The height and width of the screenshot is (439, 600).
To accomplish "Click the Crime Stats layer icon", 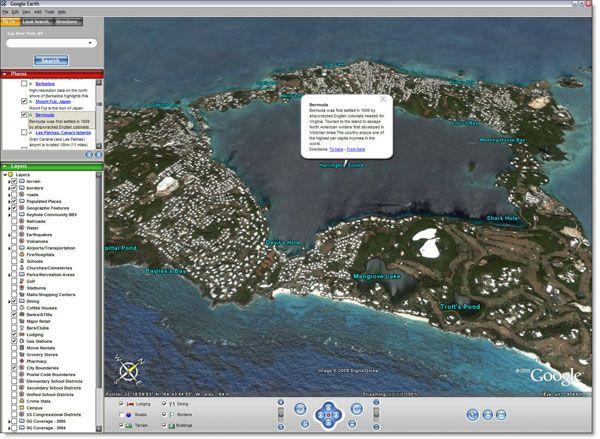I will pyautogui.click(x=22, y=401).
